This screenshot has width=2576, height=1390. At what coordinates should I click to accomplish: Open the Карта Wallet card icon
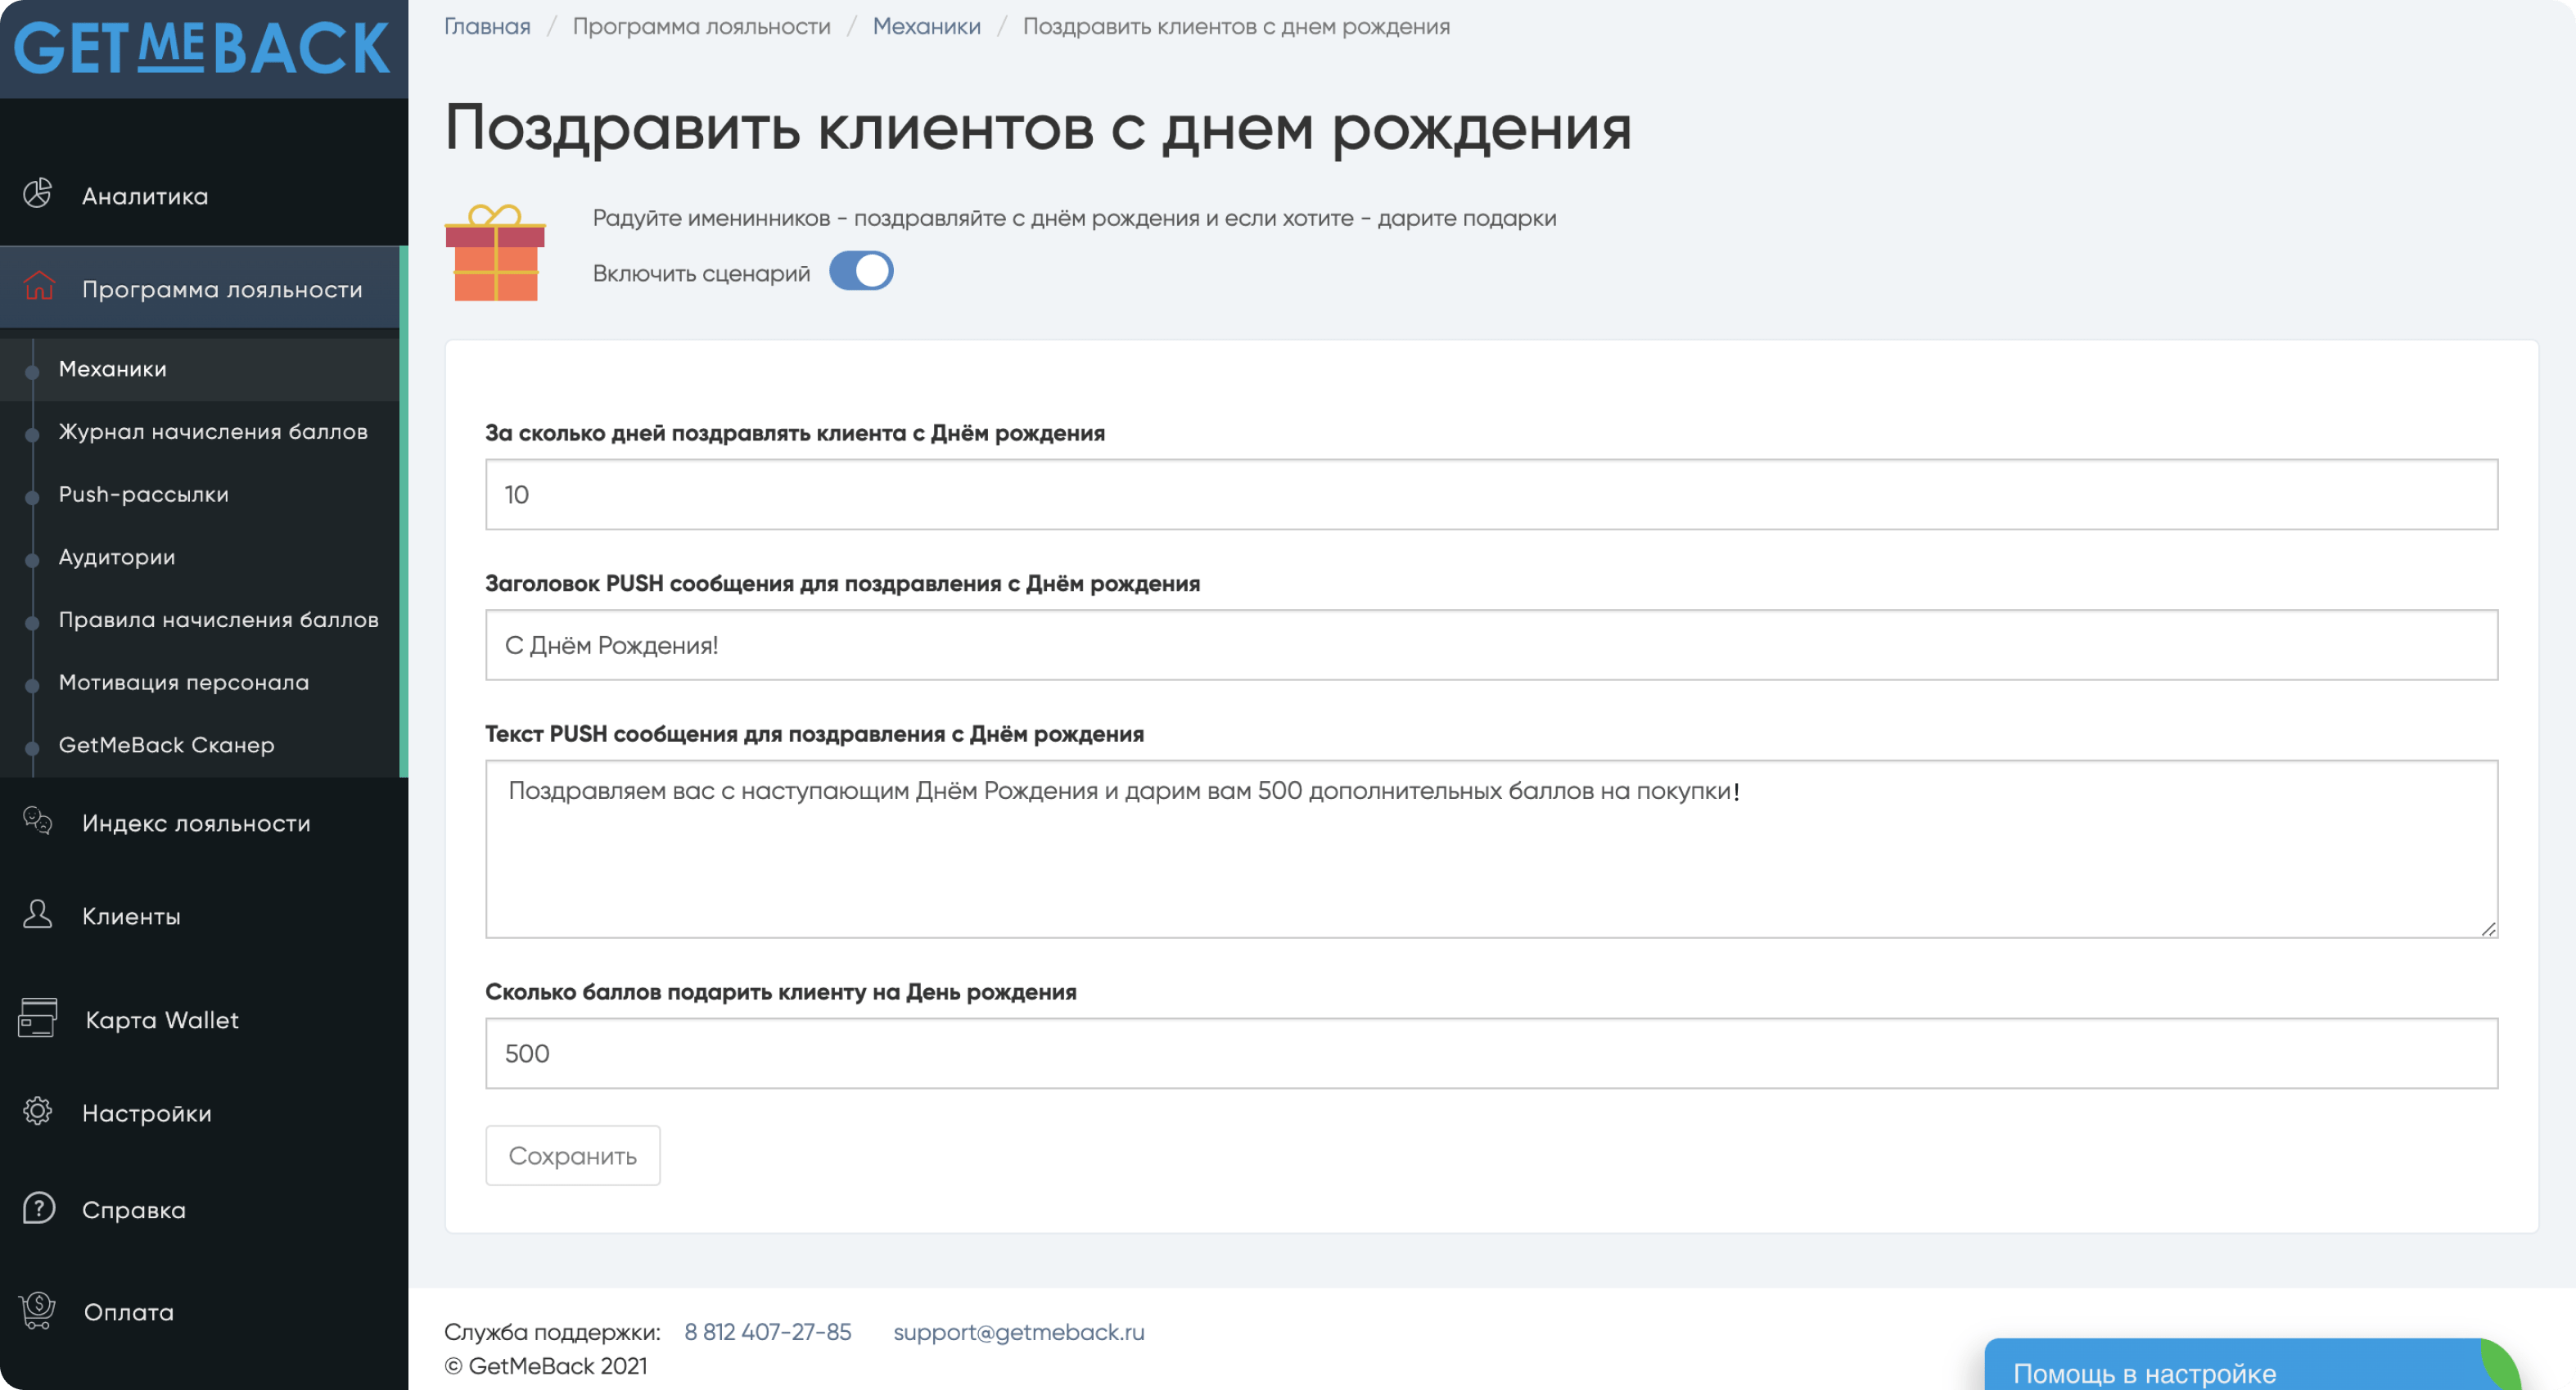38,1019
